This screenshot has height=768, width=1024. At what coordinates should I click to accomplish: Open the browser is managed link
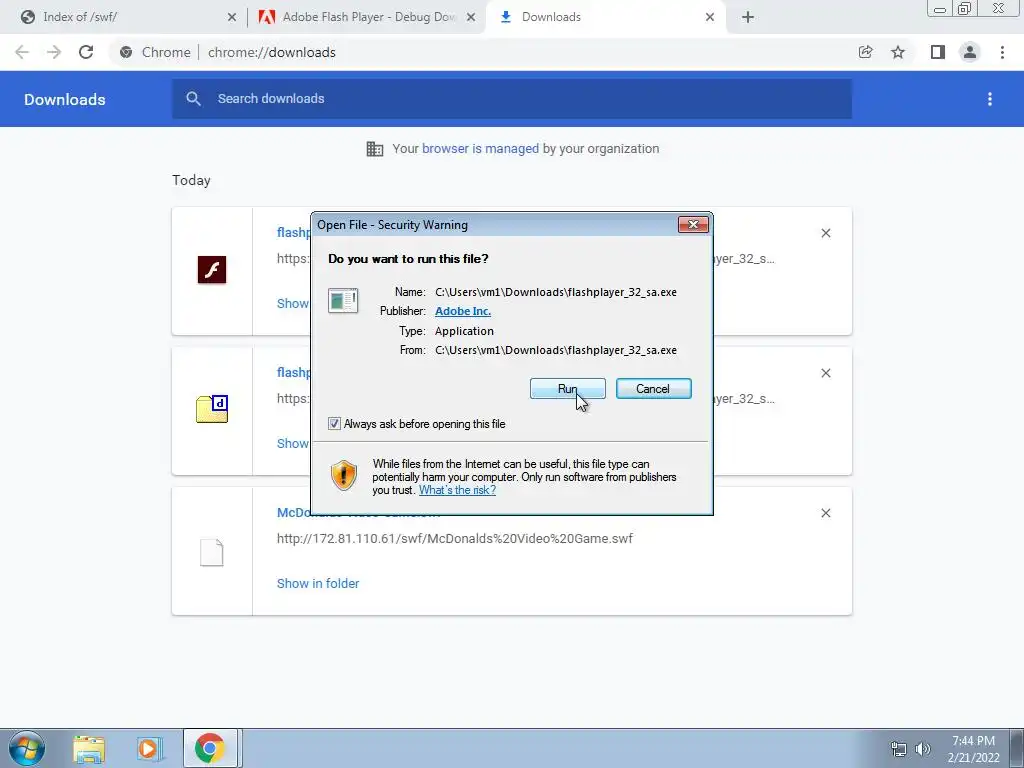click(x=480, y=148)
